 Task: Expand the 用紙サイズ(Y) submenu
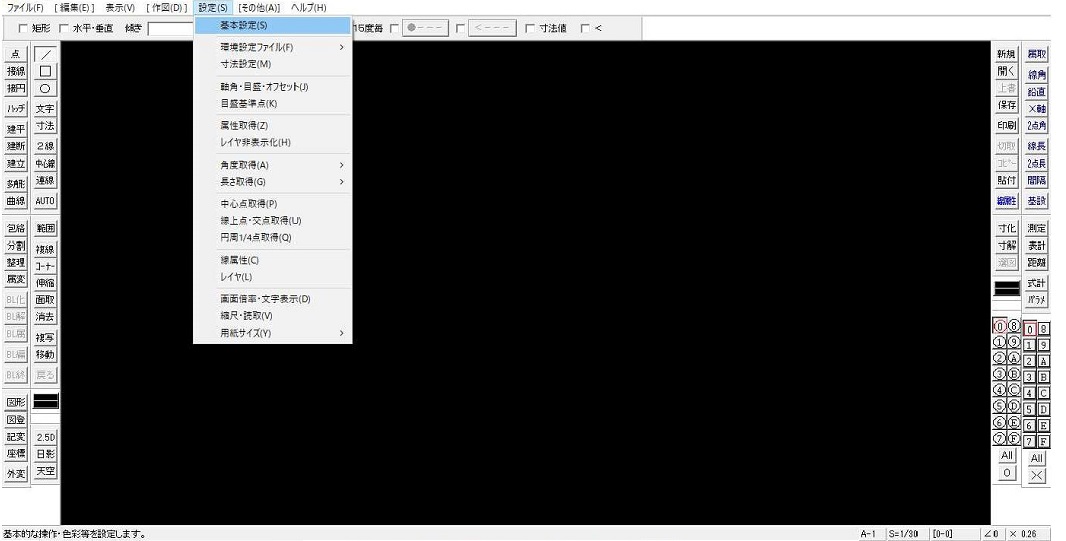[x=282, y=333]
